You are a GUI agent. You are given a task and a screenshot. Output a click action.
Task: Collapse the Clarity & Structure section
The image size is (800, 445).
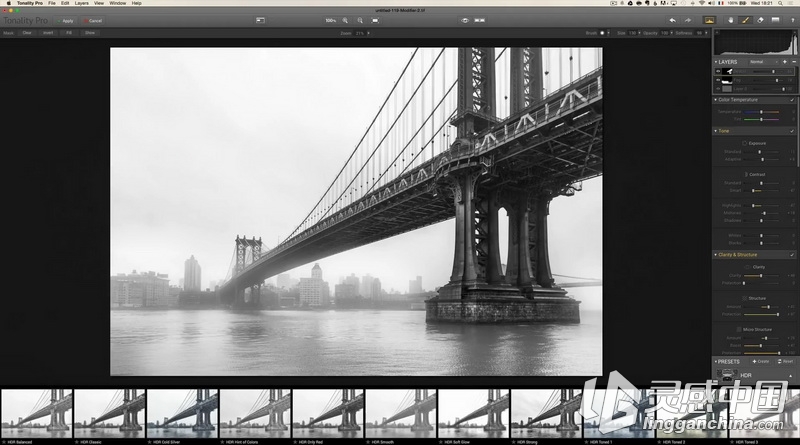click(x=716, y=255)
